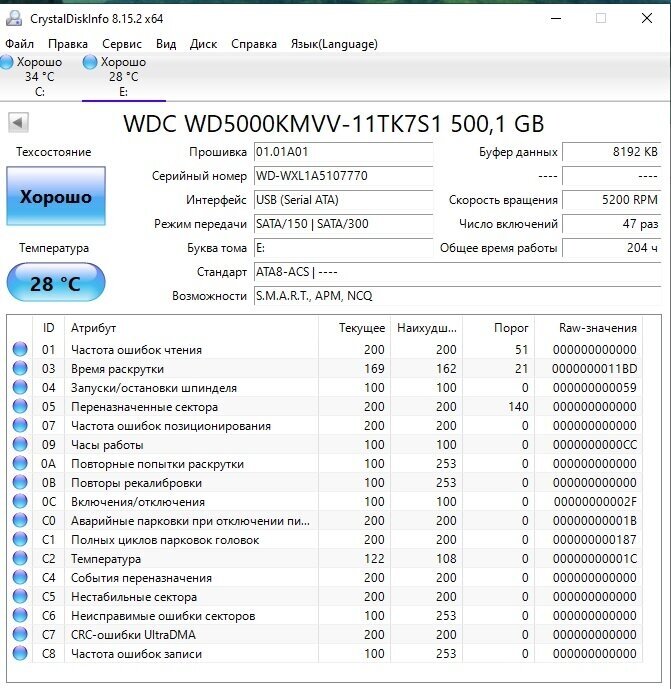671x689 pixels.
Task: Click status orb of attribute 05 row
Action: (20, 406)
